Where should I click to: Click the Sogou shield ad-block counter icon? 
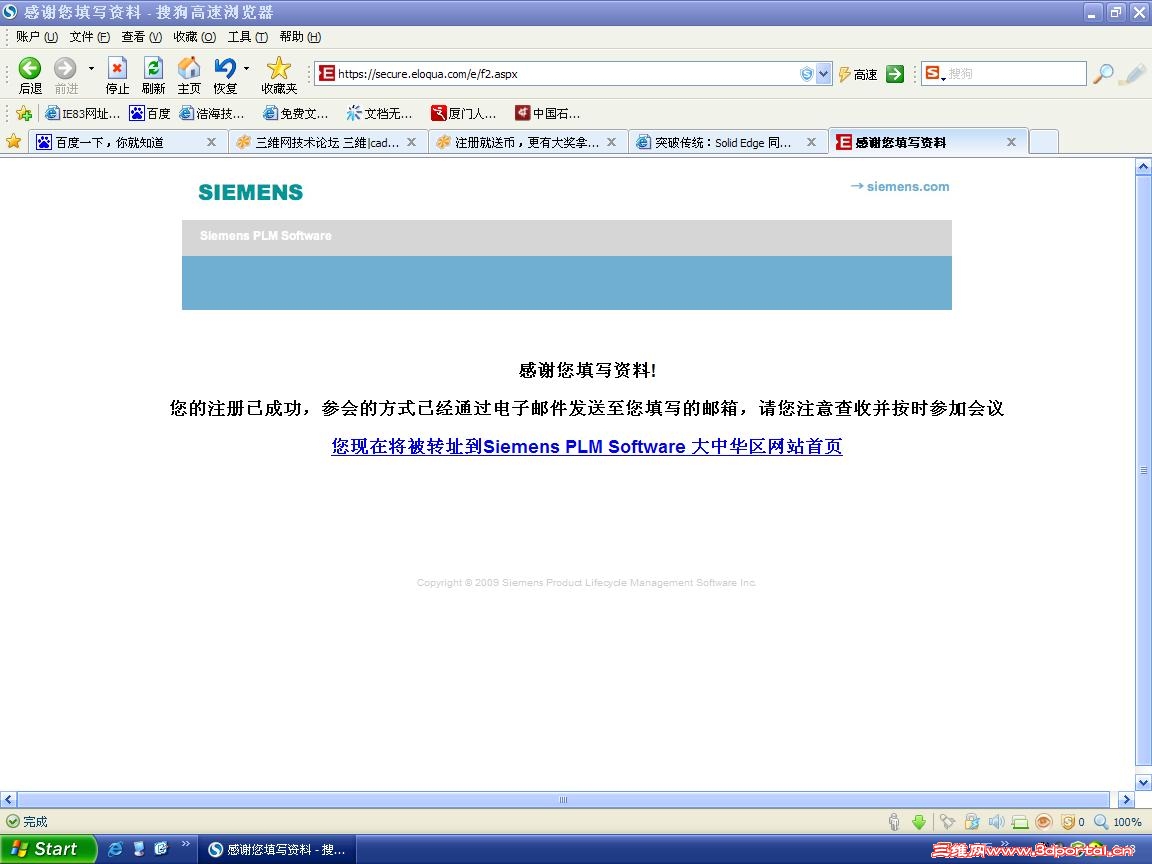click(1073, 821)
